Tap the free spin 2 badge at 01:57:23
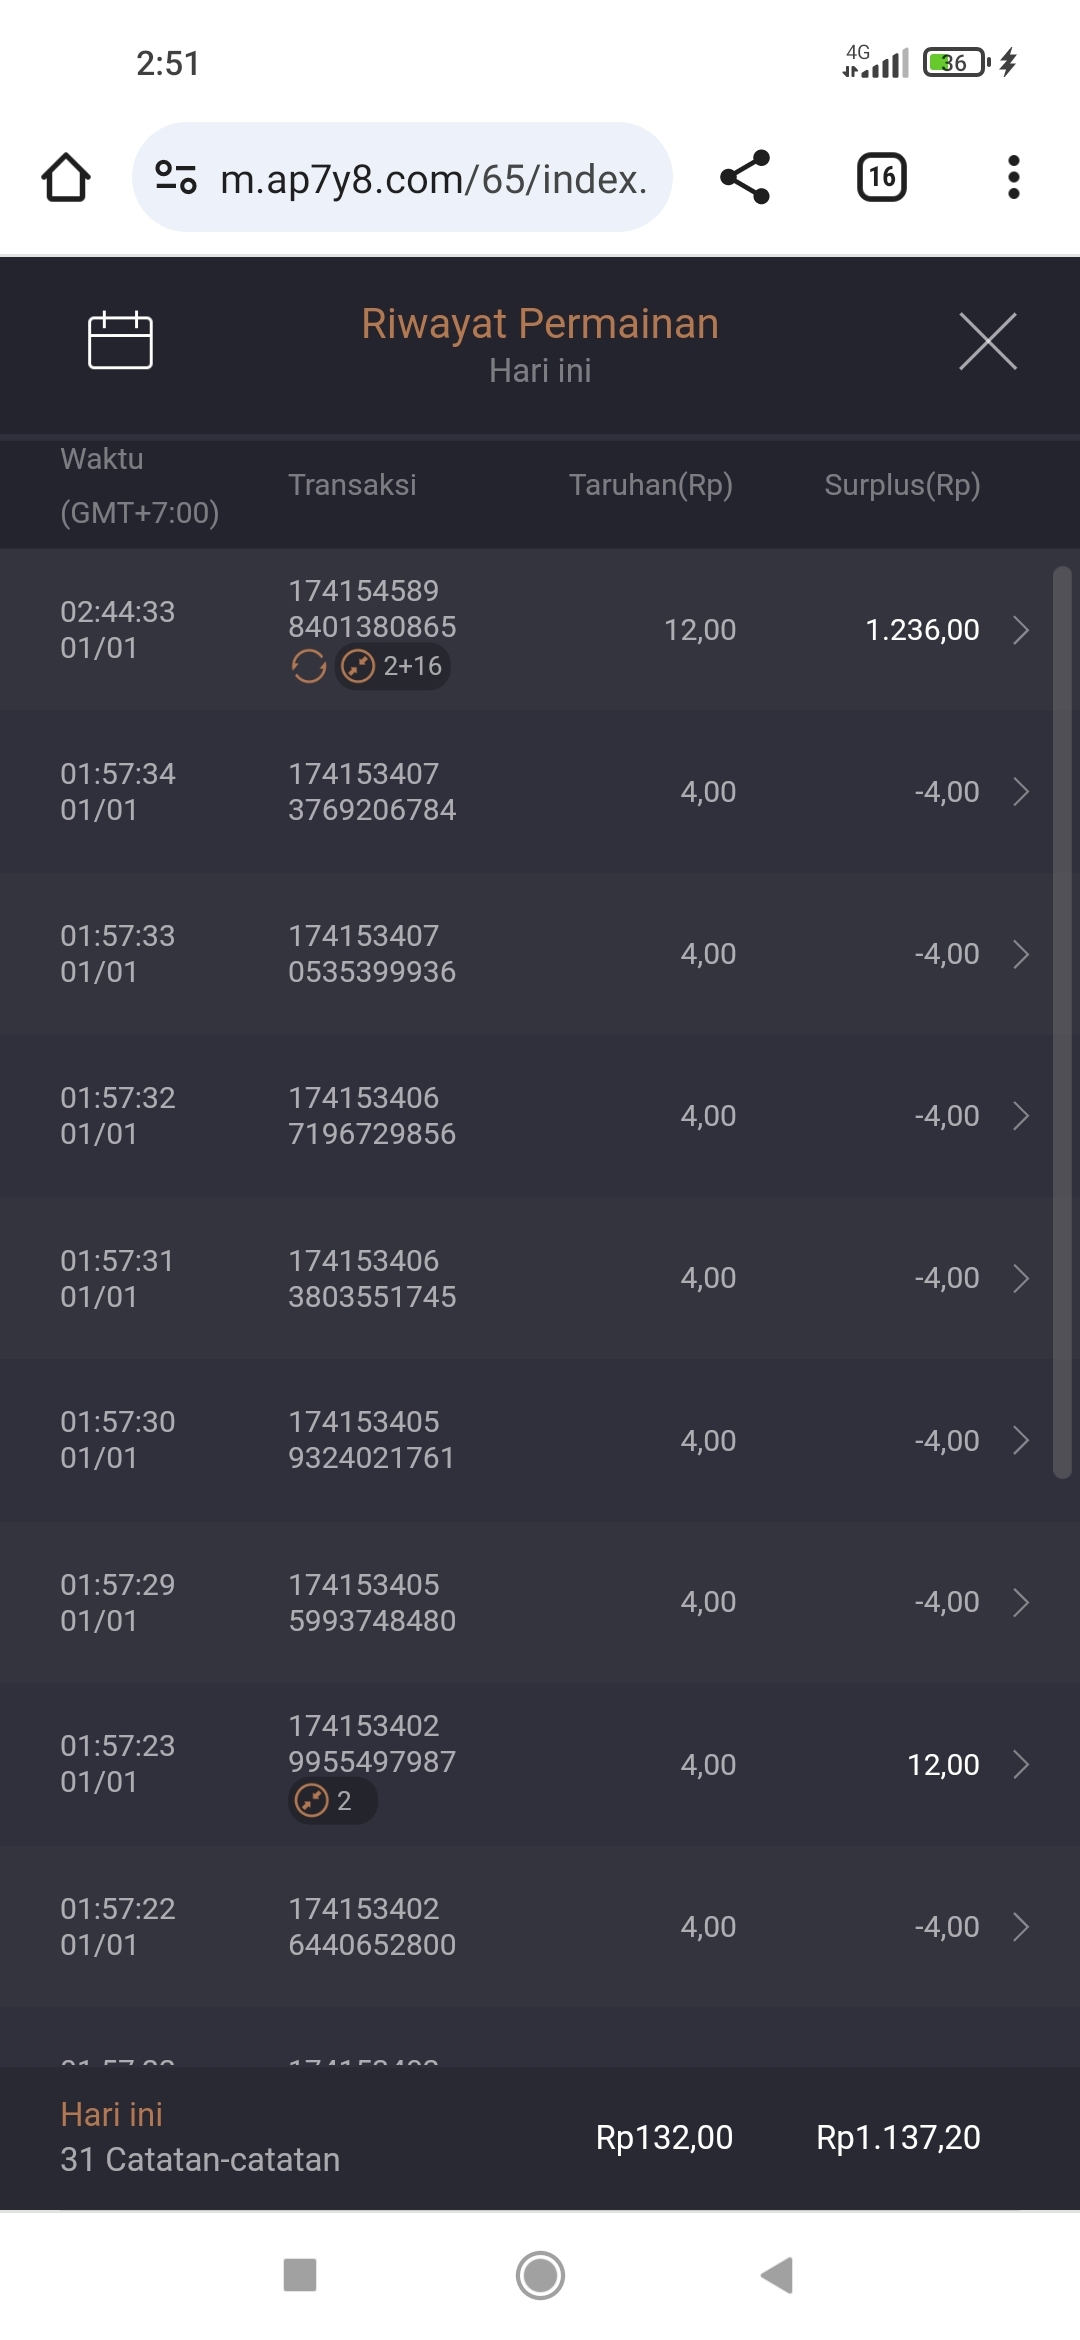This screenshot has height=2340, width=1080. (x=331, y=1801)
